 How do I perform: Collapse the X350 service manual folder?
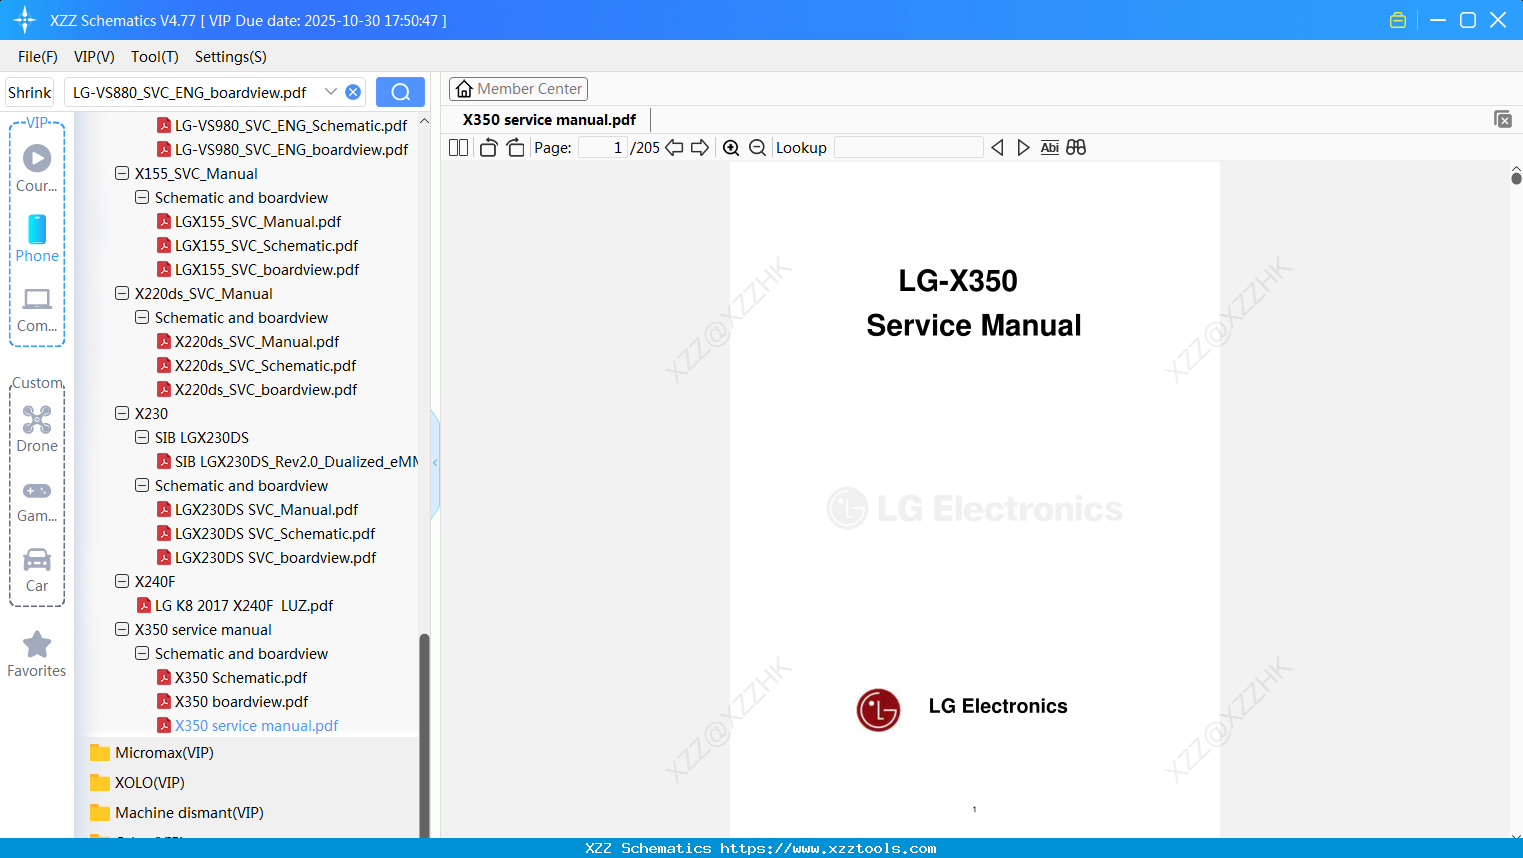pos(120,629)
